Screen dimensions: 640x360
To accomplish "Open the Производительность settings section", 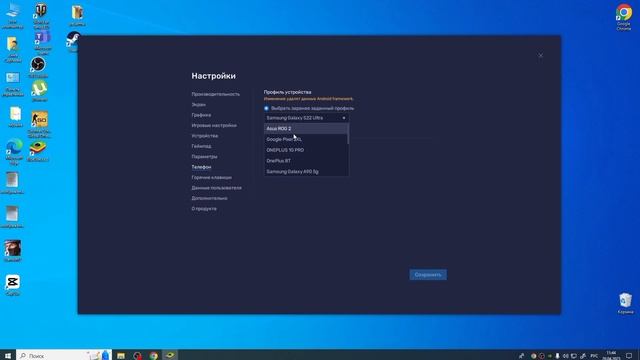I will pyautogui.click(x=216, y=94).
